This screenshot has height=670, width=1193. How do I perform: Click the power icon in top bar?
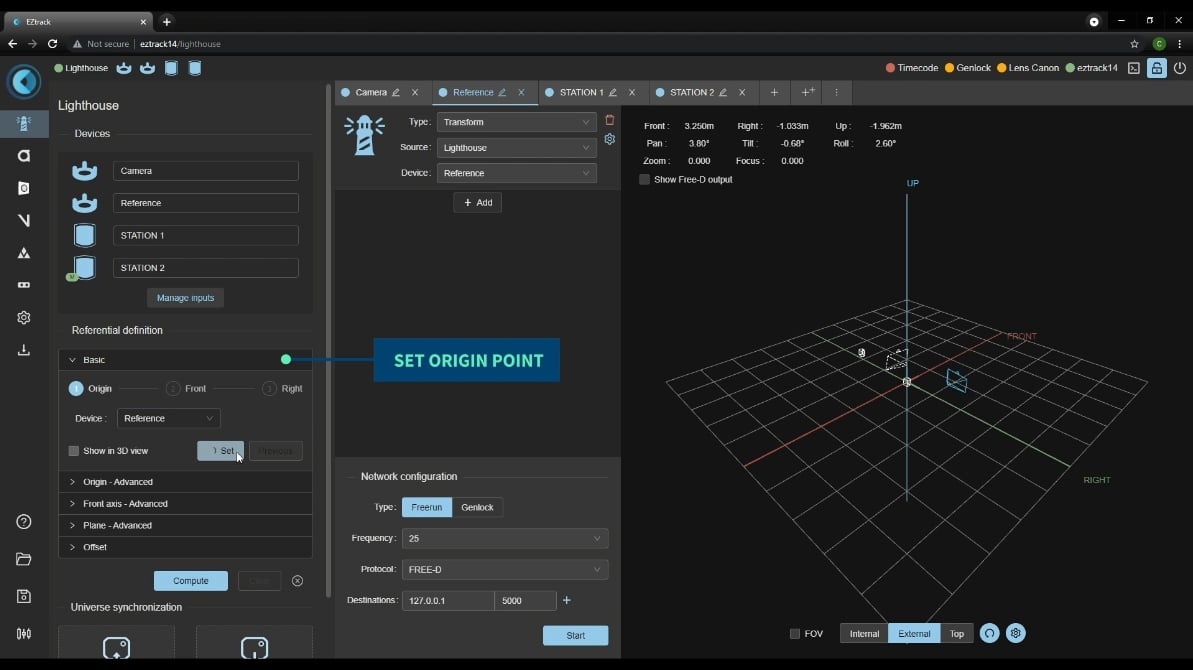1180,68
